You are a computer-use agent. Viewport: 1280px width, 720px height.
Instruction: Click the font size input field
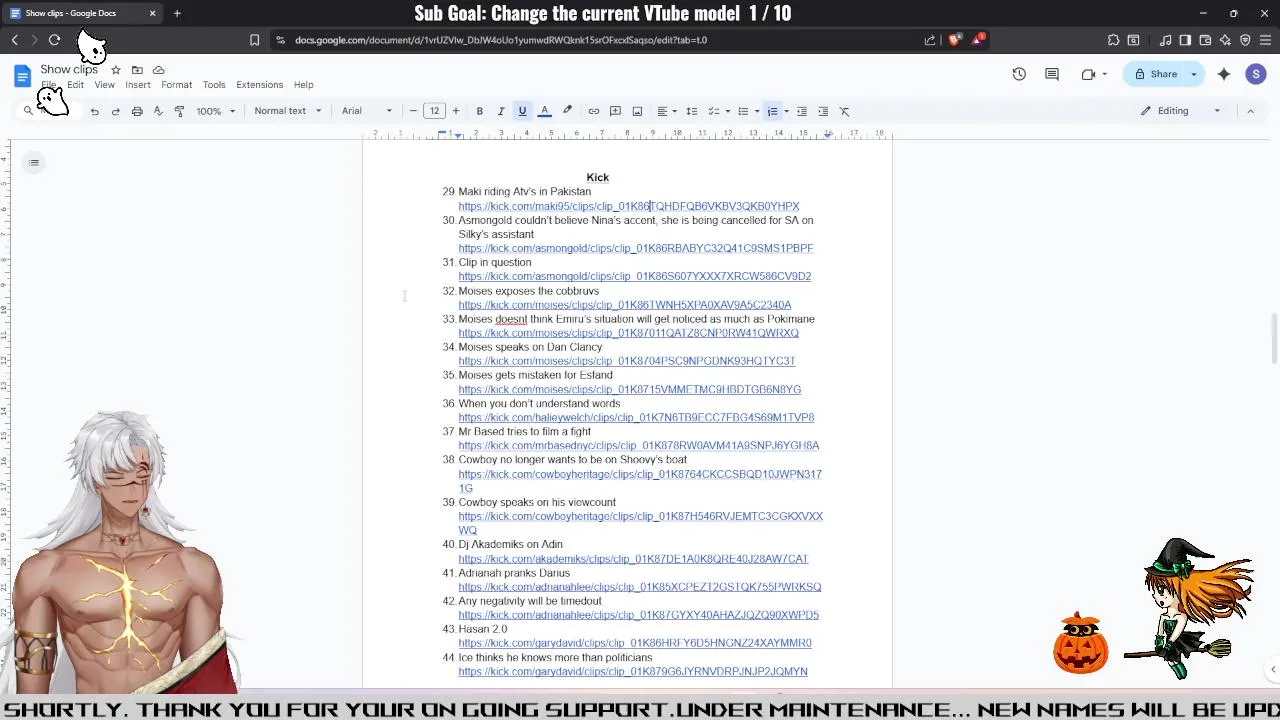[434, 111]
